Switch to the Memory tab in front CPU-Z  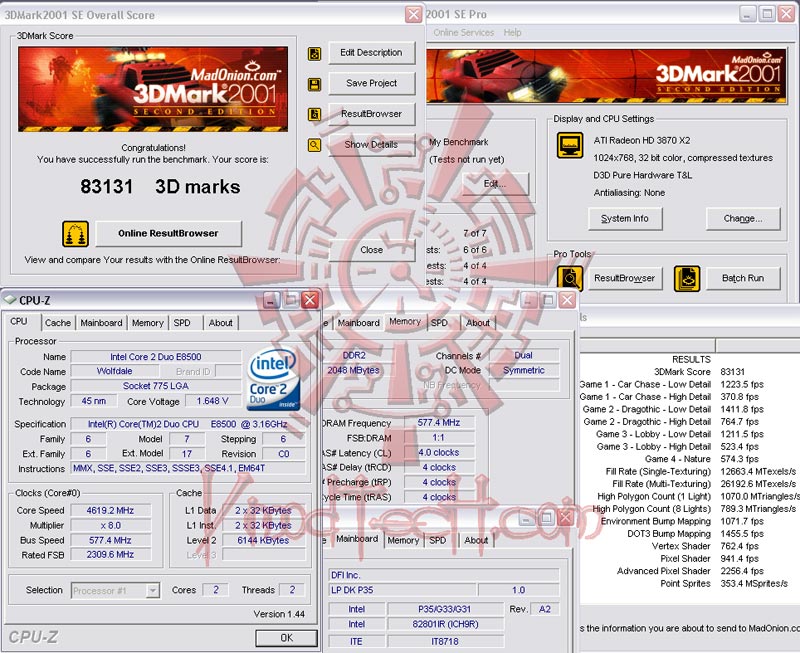click(x=147, y=323)
